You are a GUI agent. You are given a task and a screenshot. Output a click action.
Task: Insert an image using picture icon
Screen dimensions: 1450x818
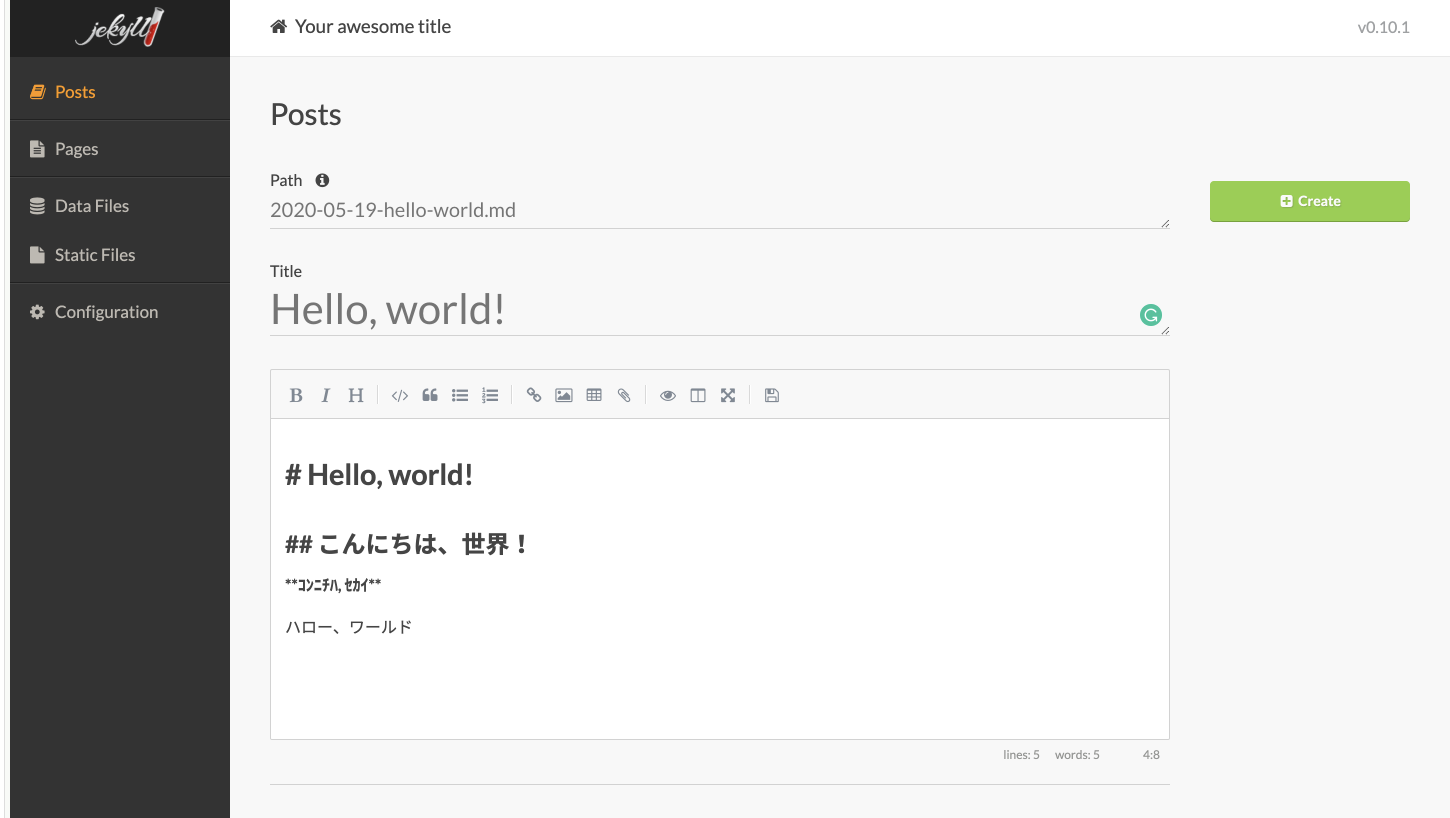click(564, 395)
